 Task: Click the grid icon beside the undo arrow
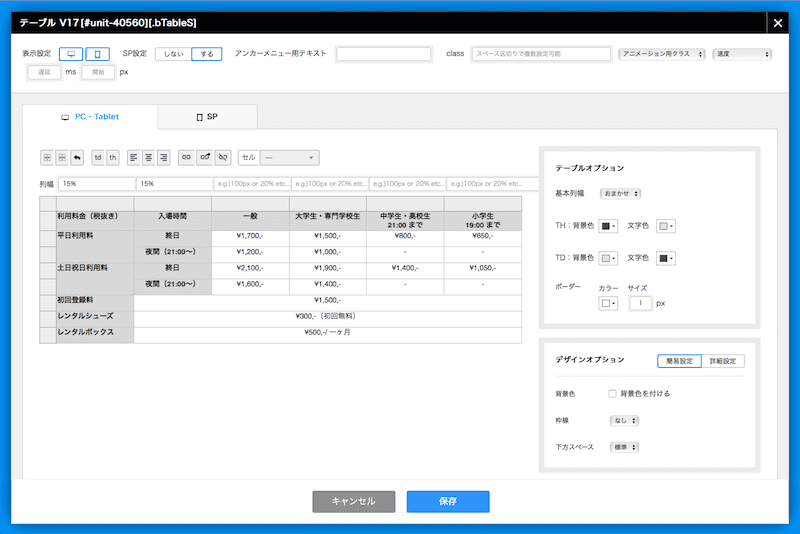click(62, 158)
